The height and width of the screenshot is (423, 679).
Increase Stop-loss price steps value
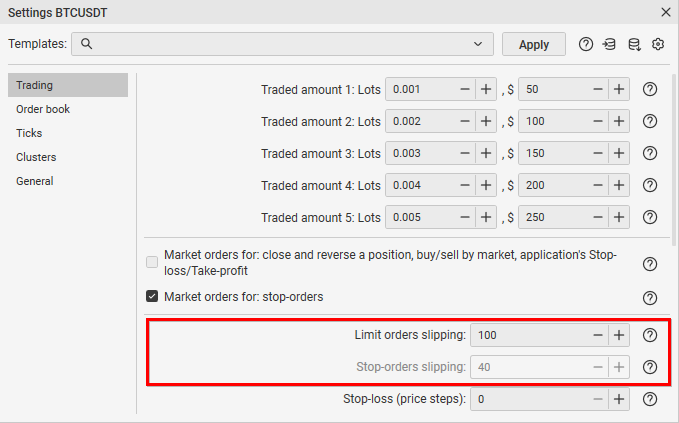point(619,399)
